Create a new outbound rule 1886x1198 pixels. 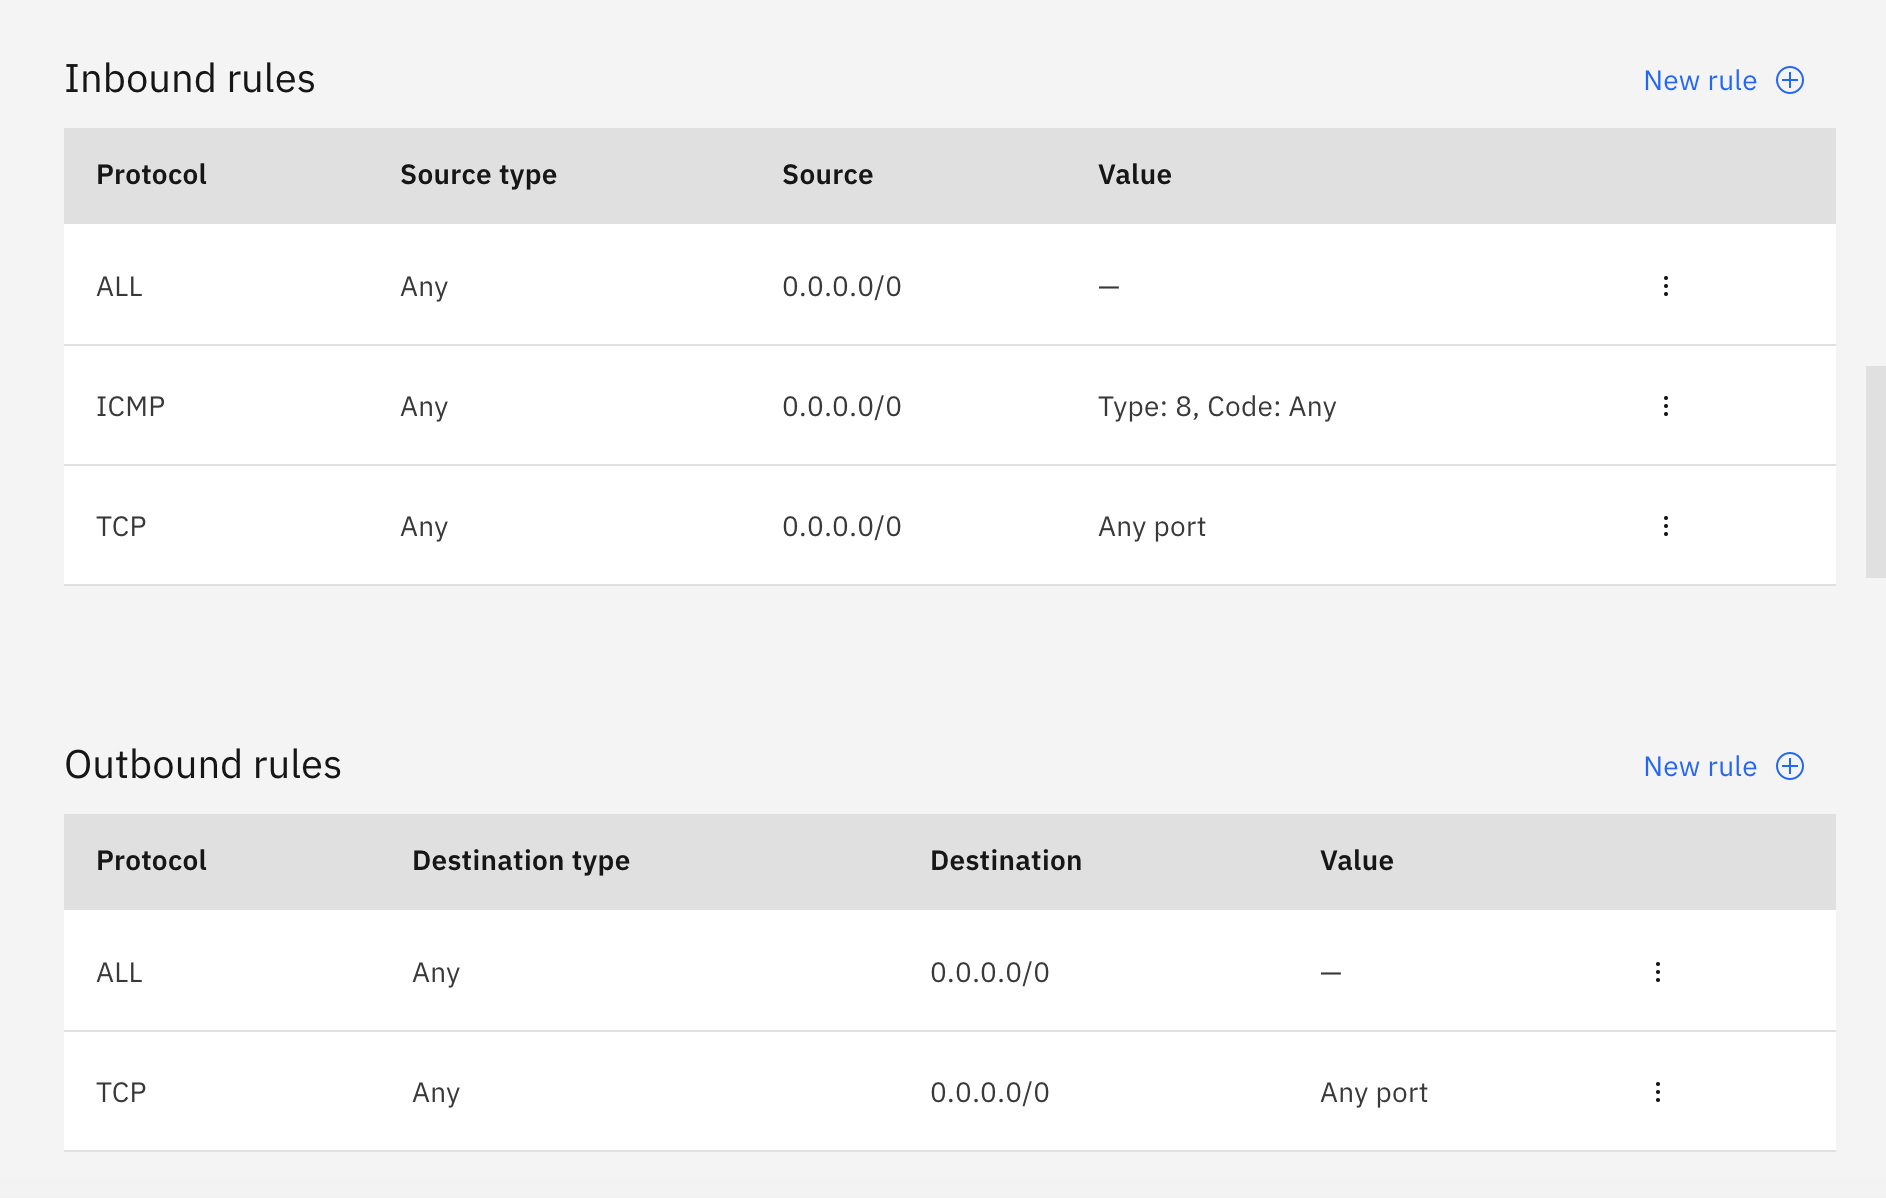pyautogui.click(x=1700, y=766)
